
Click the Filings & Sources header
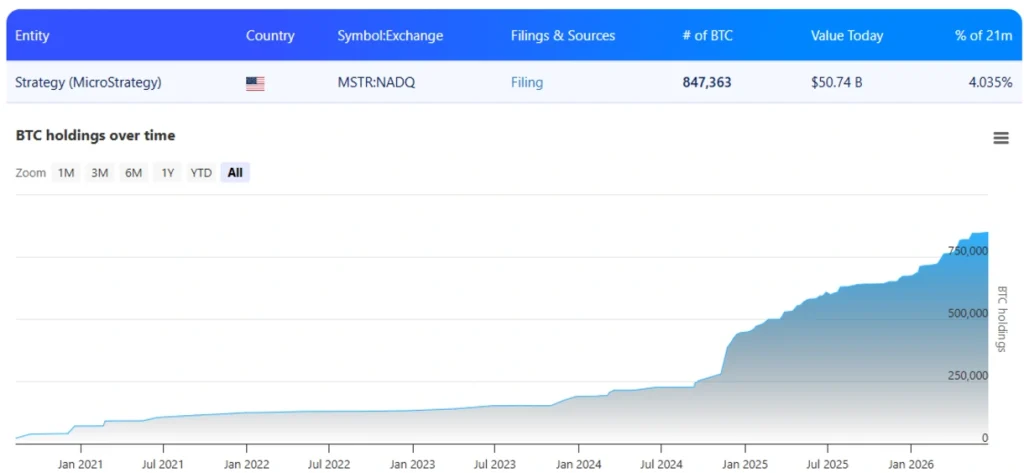[563, 36]
